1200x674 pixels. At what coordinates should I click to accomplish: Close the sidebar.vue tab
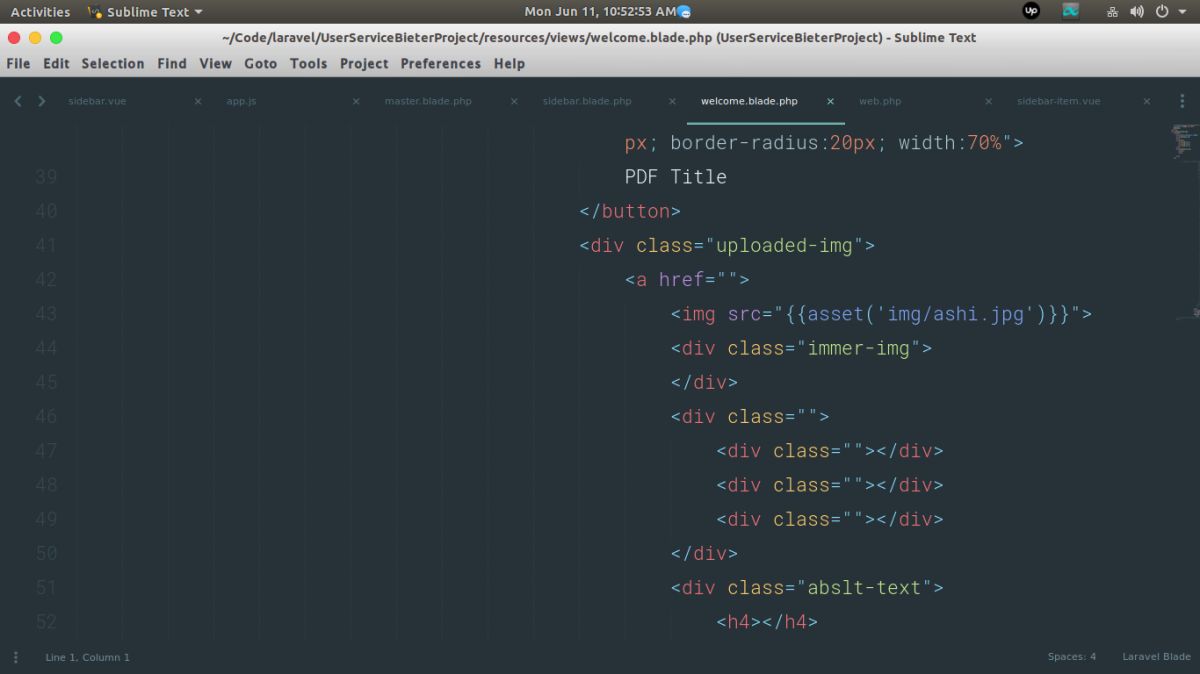[x=197, y=101]
